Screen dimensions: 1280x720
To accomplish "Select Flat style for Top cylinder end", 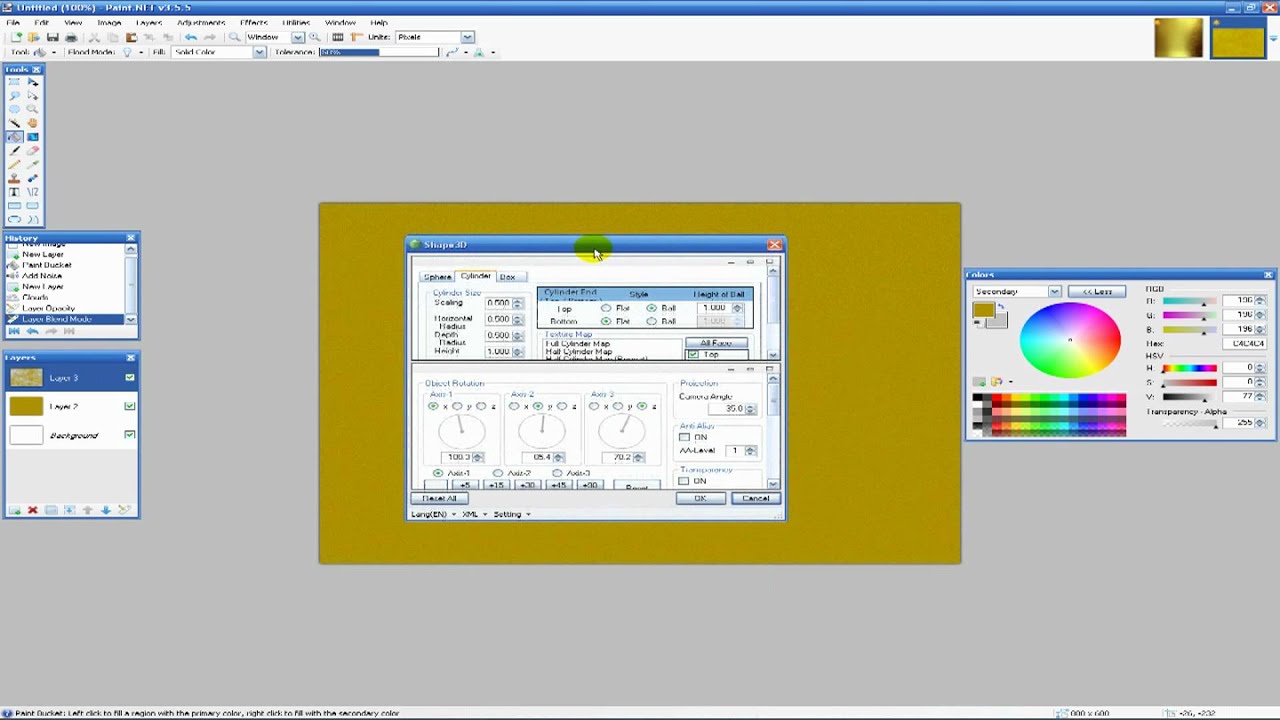I will (x=606, y=308).
